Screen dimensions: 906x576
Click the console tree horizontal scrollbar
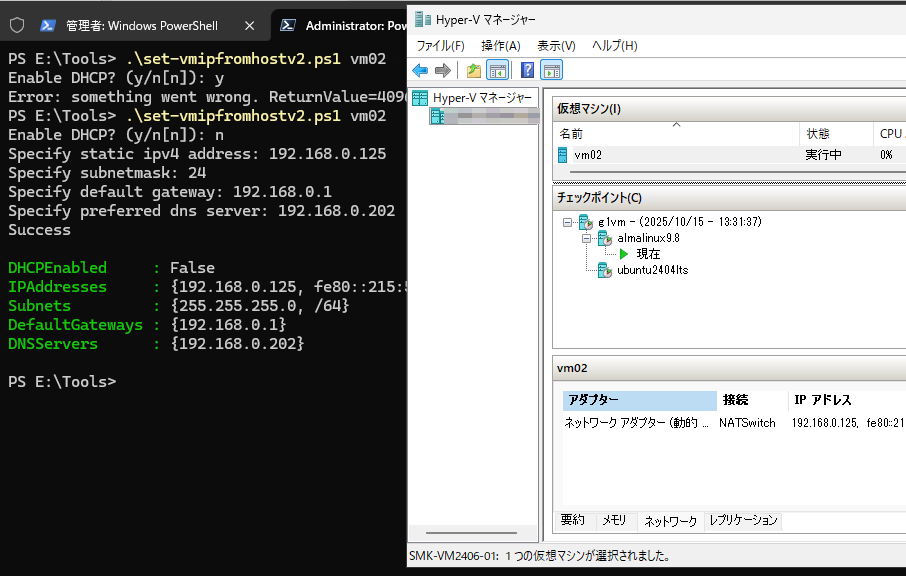point(471,533)
